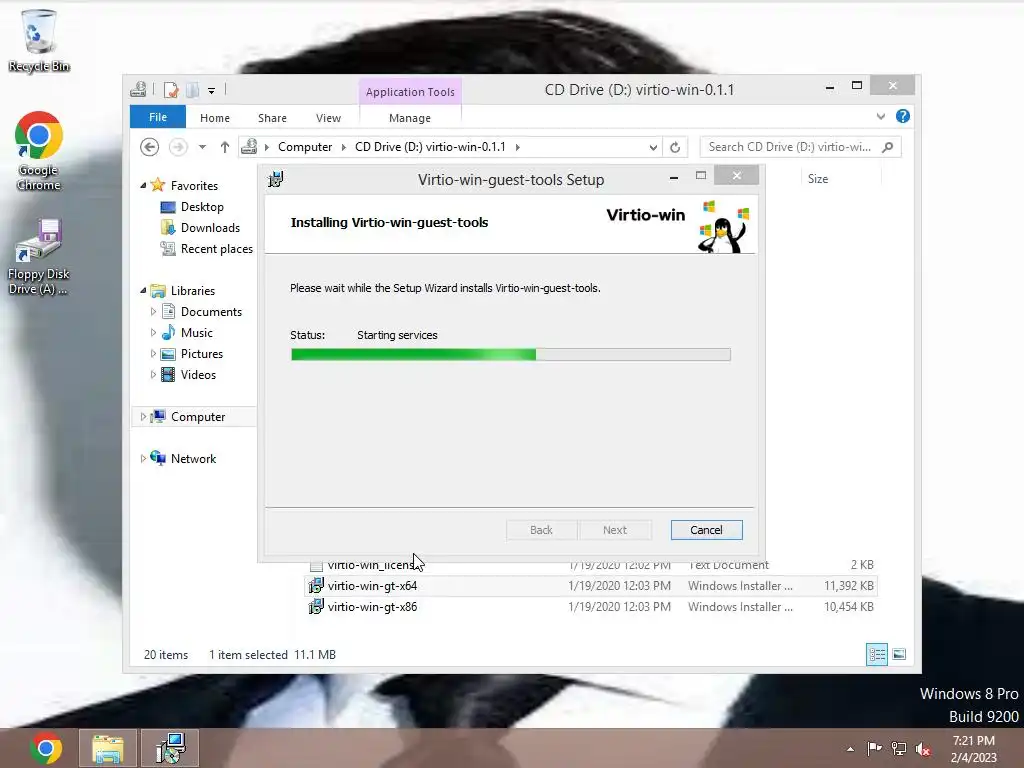The height and width of the screenshot is (768, 1024).
Task: Select Network in navigation pane
Action: 193,458
